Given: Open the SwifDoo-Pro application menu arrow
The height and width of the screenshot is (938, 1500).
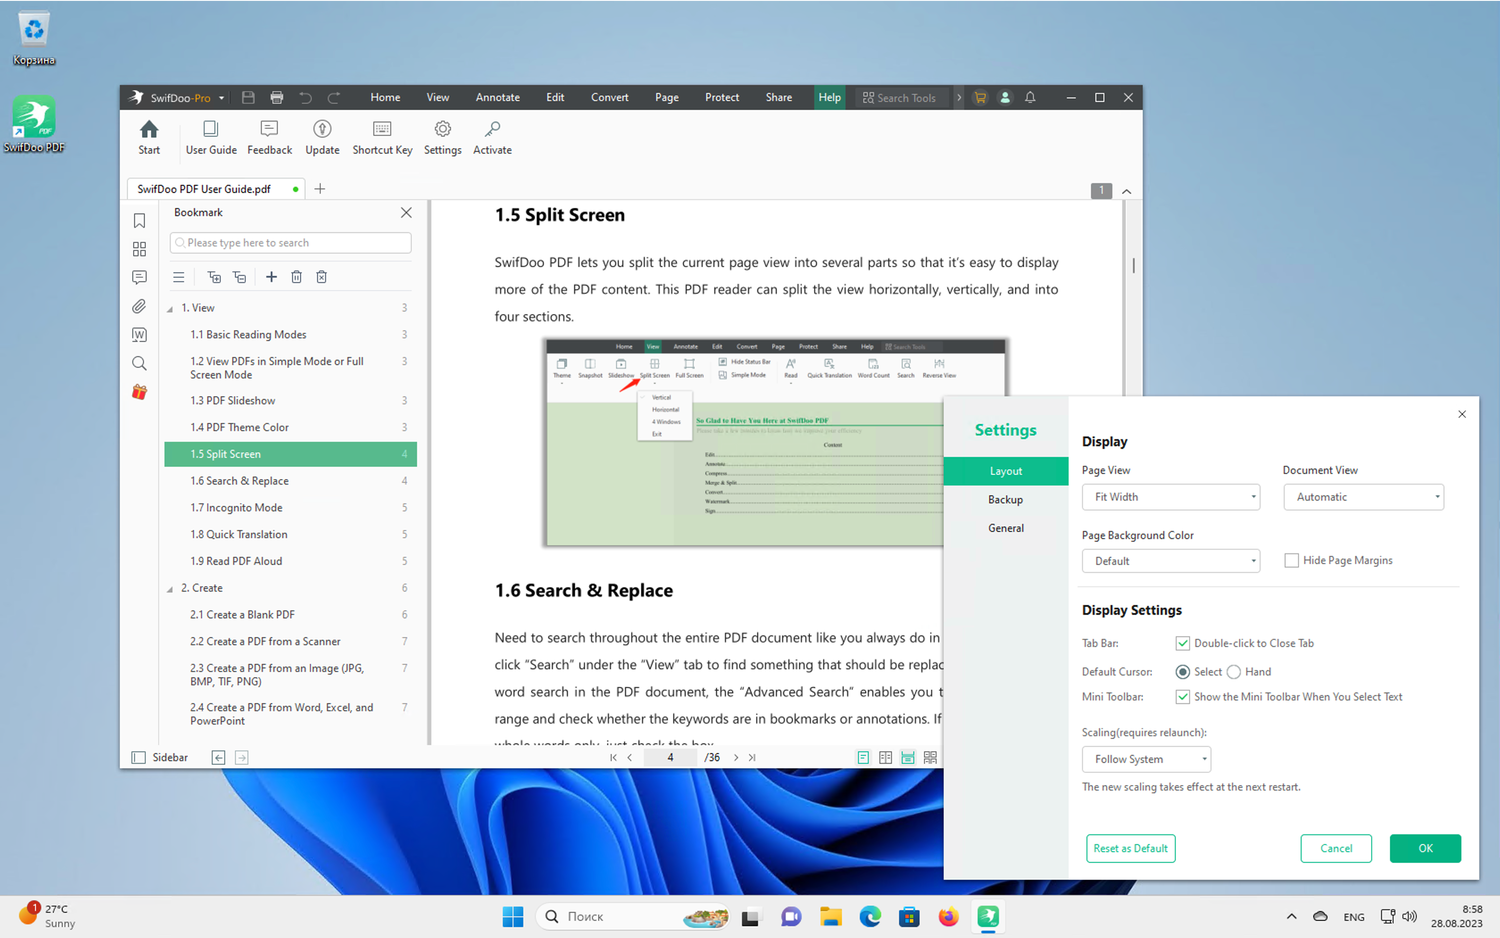Looking at the screenshot, I should coord(221,98).
